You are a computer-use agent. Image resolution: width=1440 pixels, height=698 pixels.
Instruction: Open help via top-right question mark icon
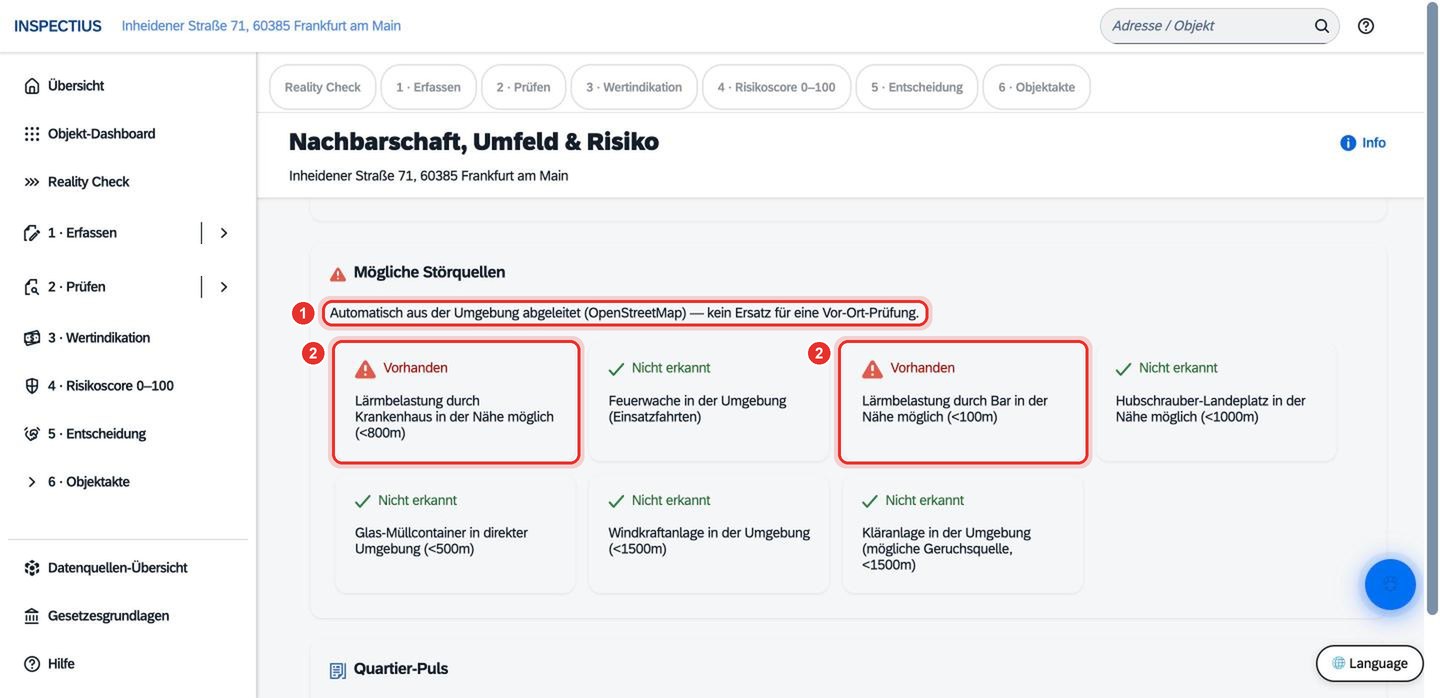tap(1366, 26)
